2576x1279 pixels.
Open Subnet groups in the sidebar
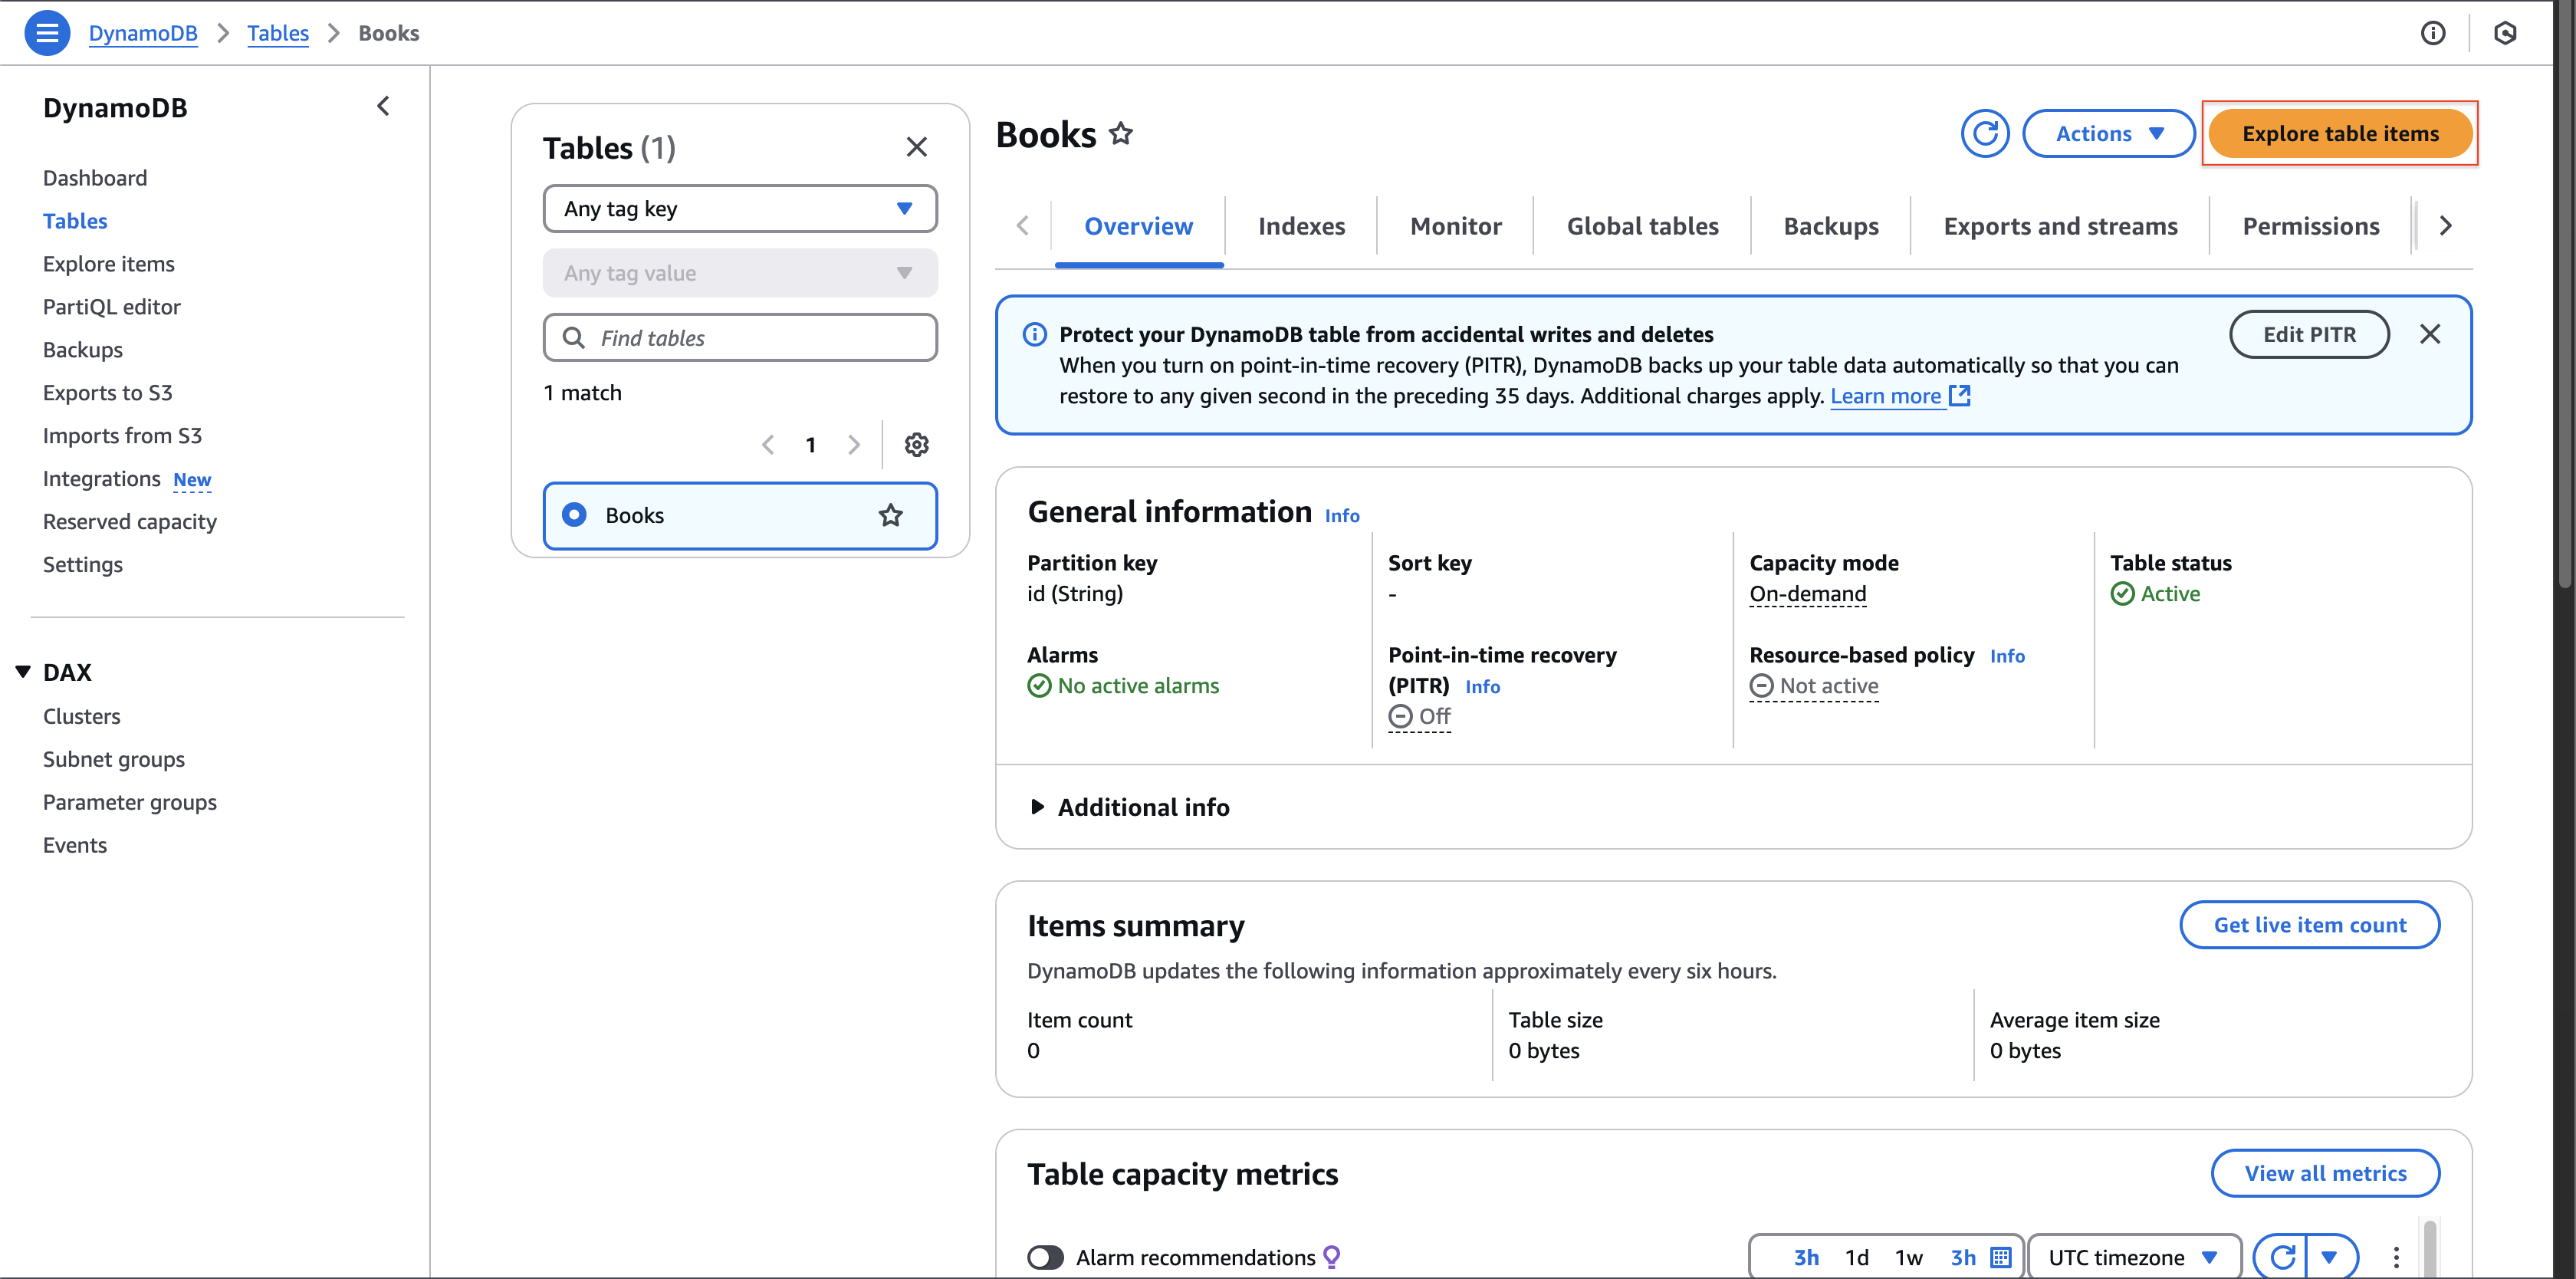114,759
